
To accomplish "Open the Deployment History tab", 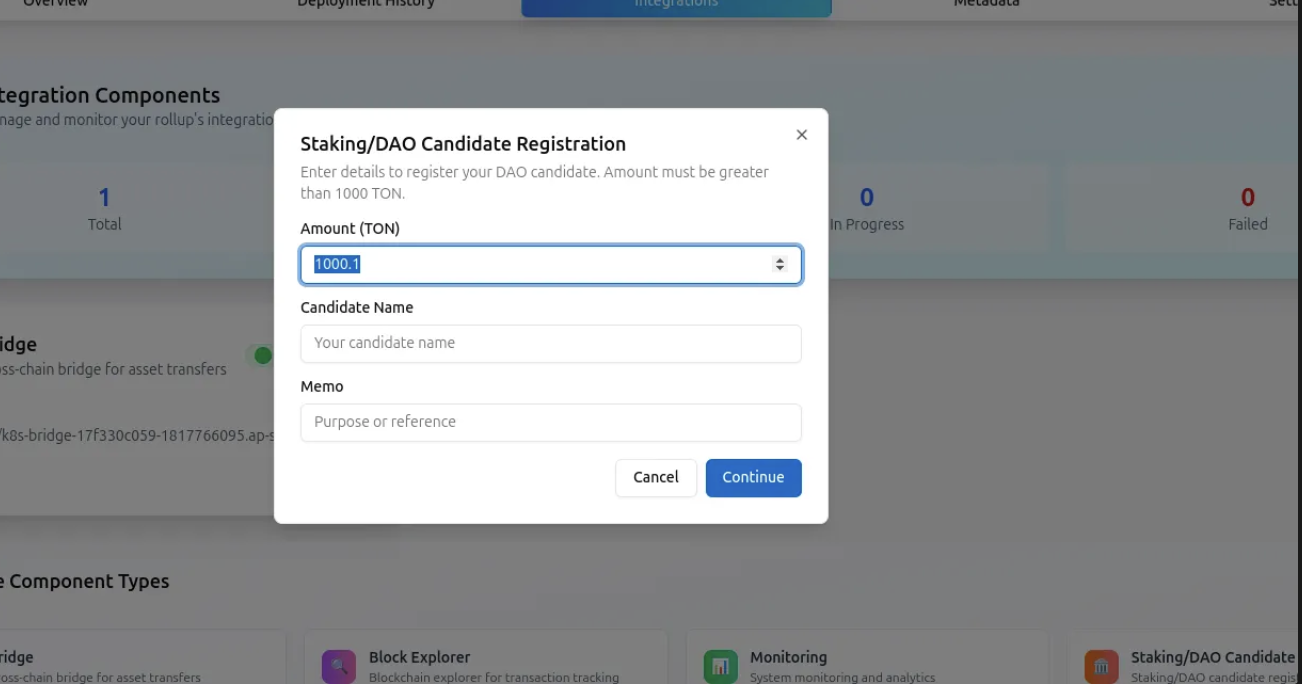I will [x=366, y=5].
